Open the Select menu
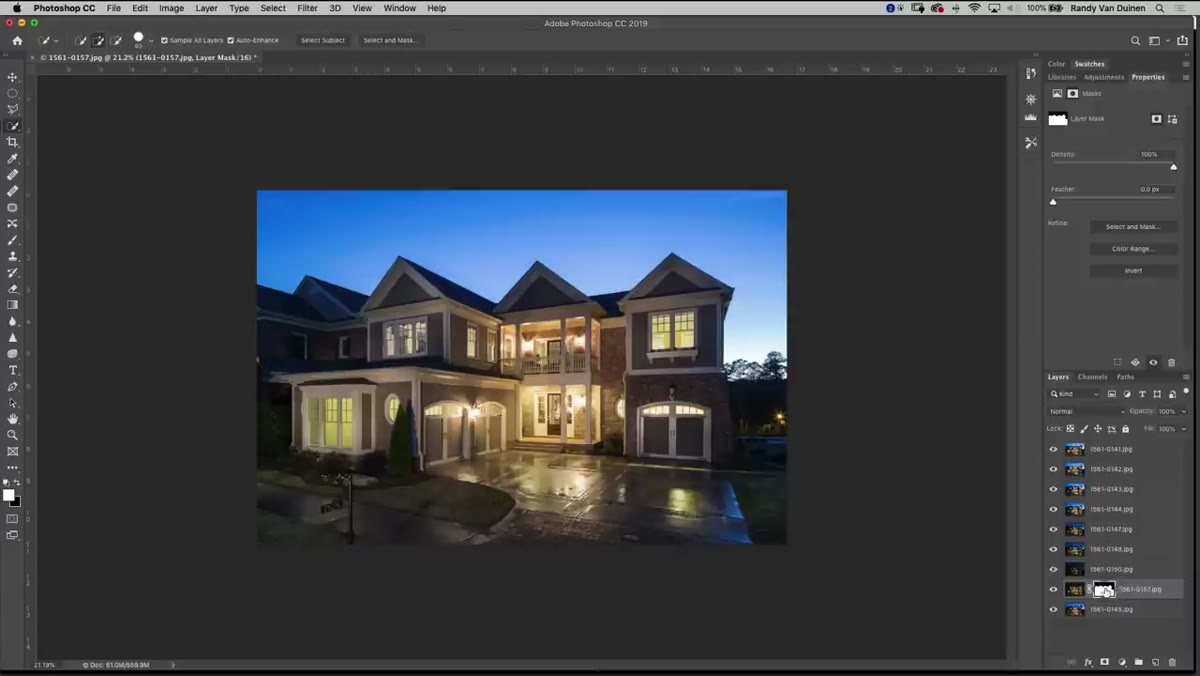 tap(273, 8)
